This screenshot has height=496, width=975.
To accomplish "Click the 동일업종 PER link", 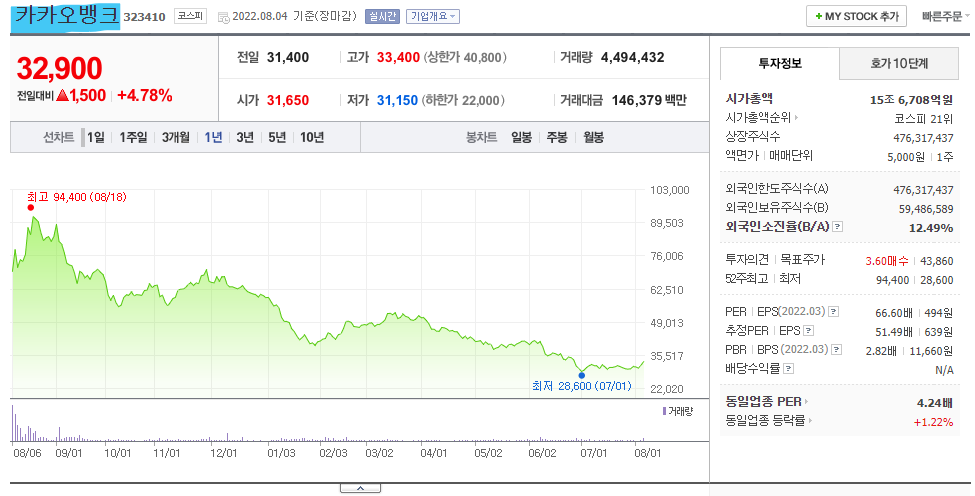I will tap(764, 402).
